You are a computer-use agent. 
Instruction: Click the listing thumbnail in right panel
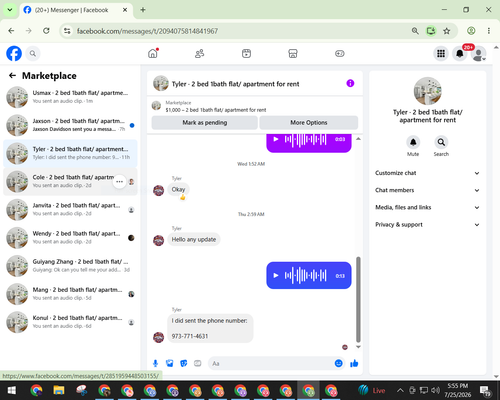[x=427, y=91]
